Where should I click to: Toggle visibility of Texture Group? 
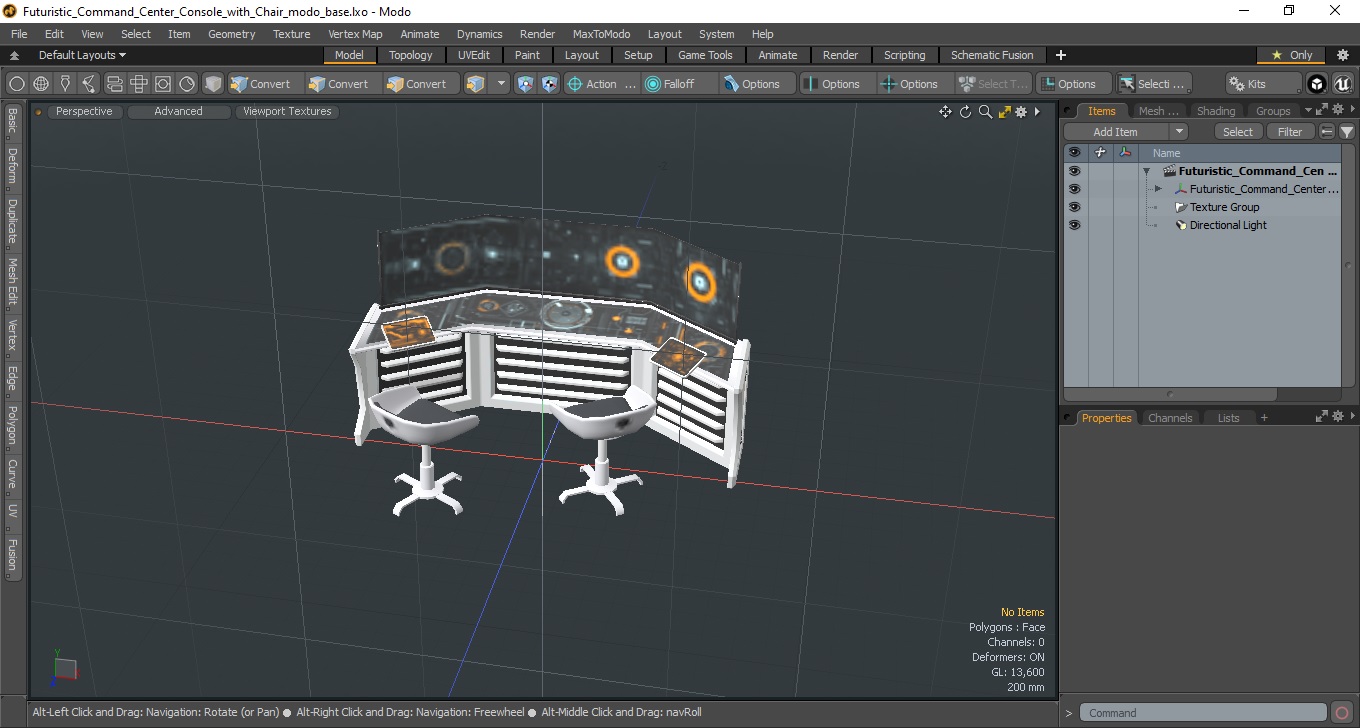pos(1074,207)
